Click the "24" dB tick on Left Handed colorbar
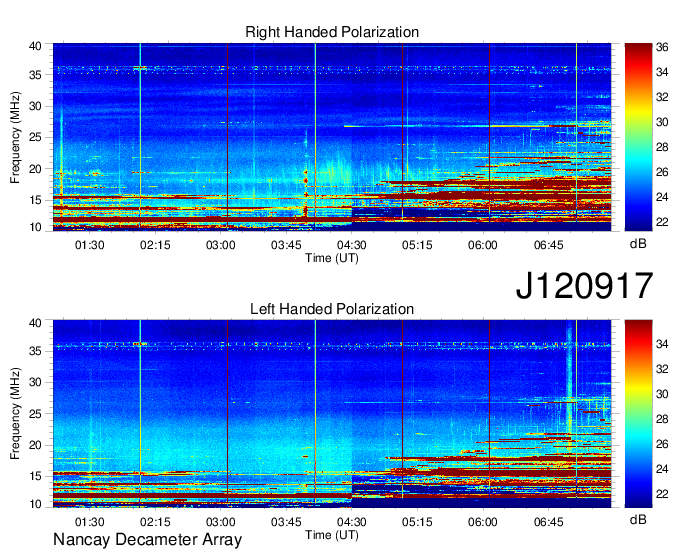The height and width of the screenshot is (552, 680). click(662, 469)
